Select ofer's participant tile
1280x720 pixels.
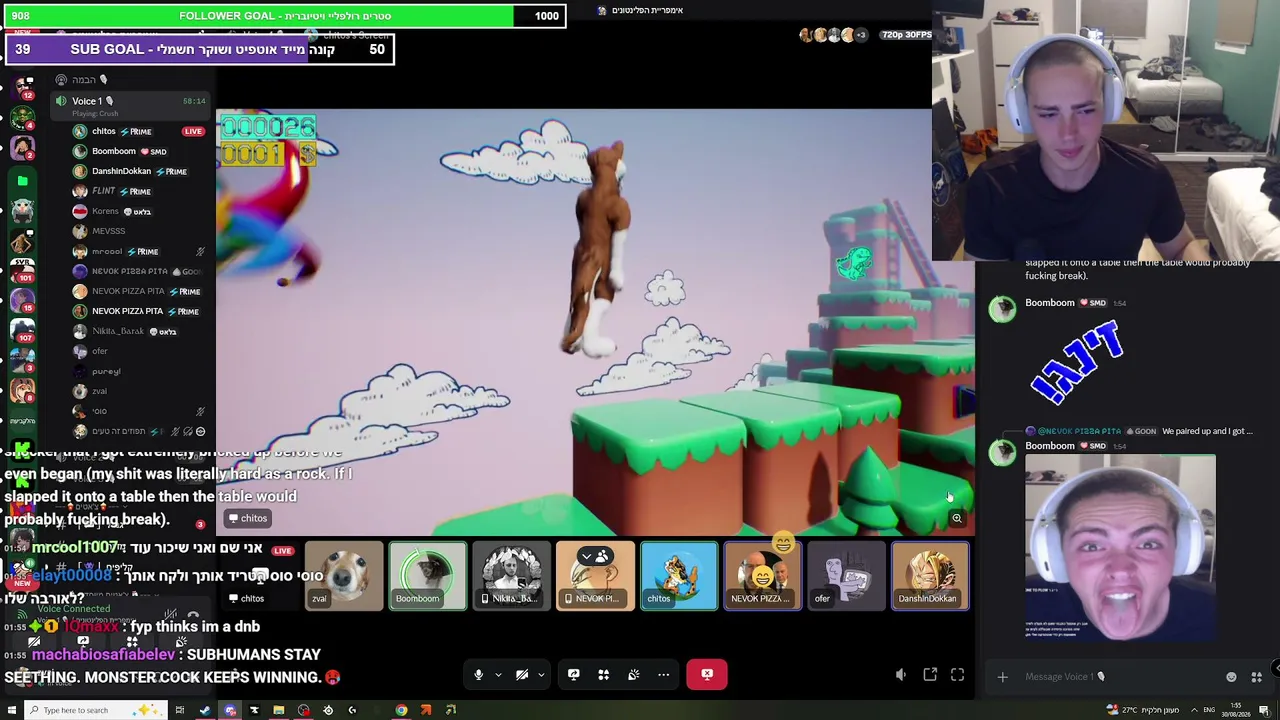[847, 576]
